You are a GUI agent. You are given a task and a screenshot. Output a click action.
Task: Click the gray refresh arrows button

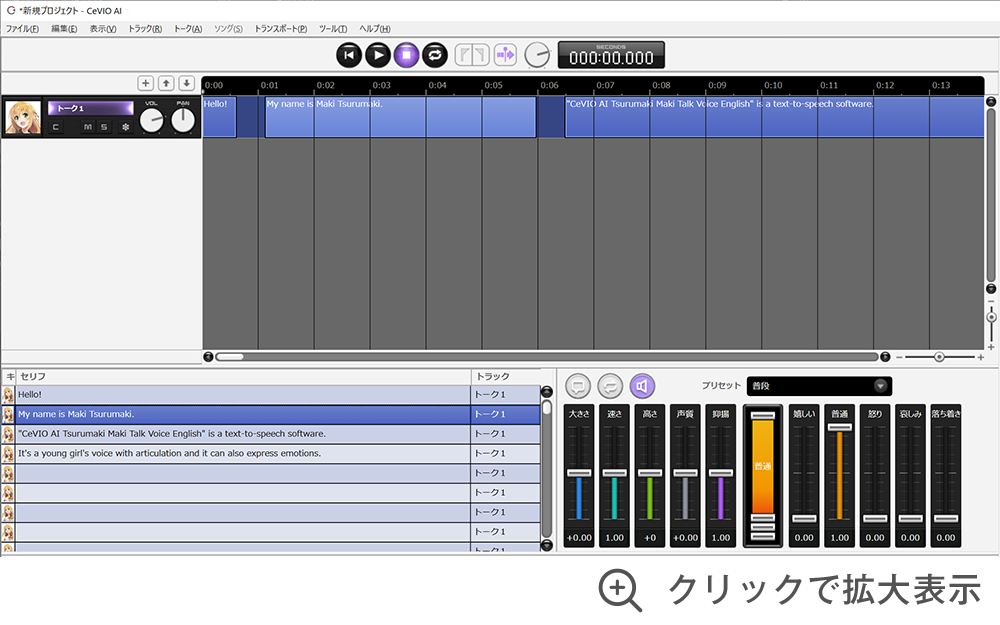[610, 386]
